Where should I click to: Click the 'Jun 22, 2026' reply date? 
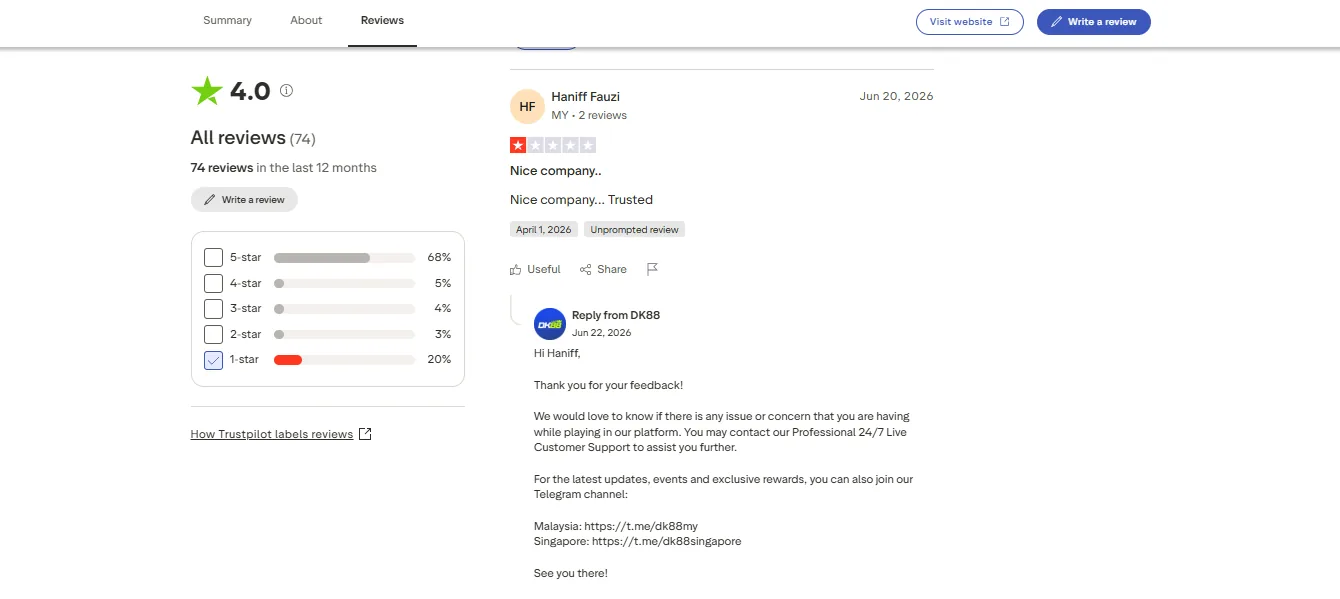coord(602,333)
